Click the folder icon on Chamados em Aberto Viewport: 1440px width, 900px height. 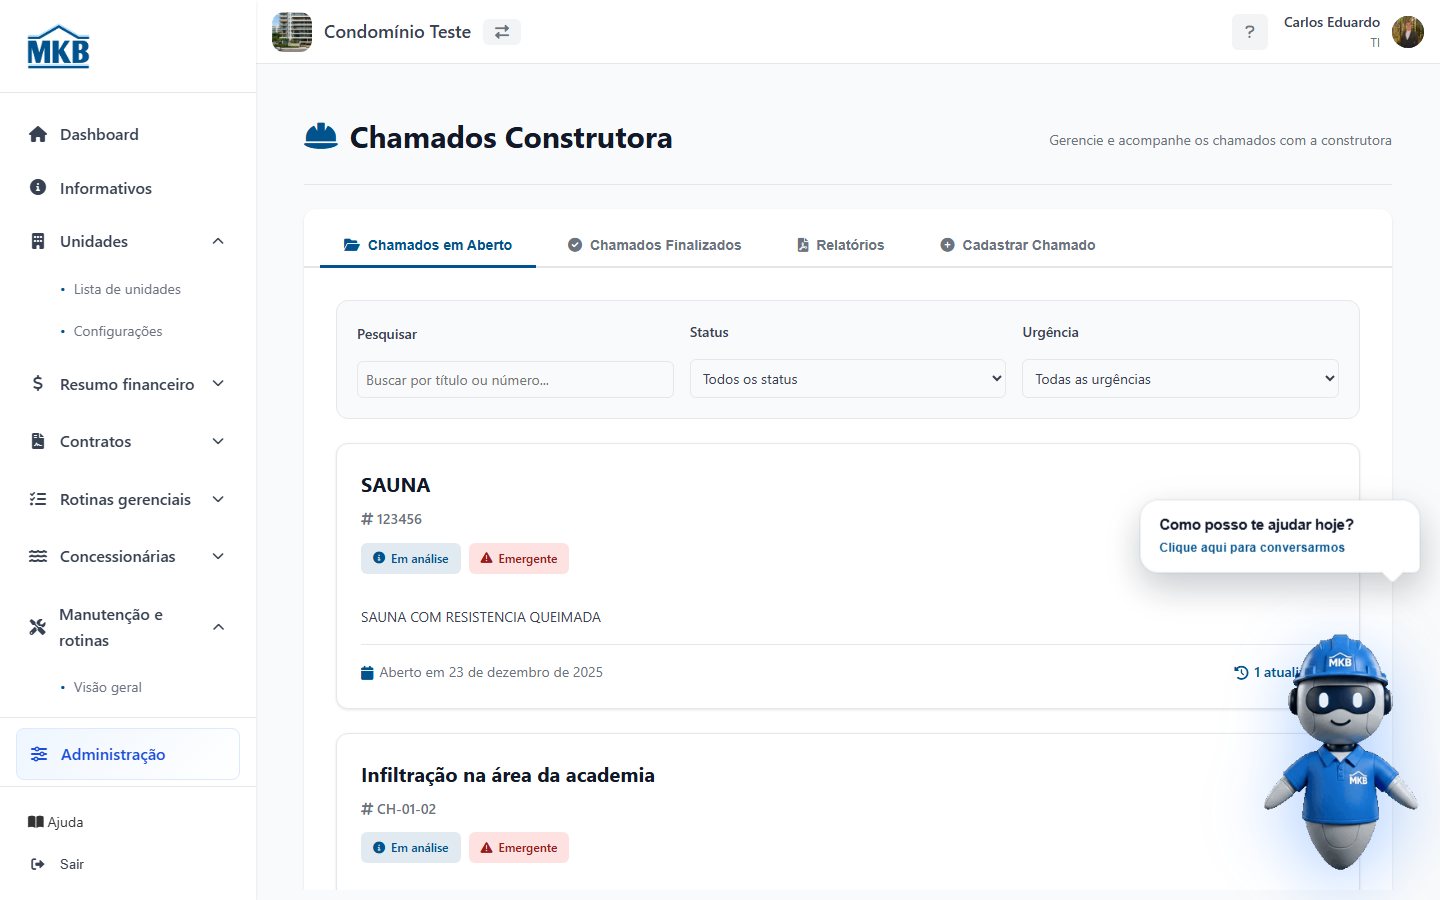click(x=352, y=245)
